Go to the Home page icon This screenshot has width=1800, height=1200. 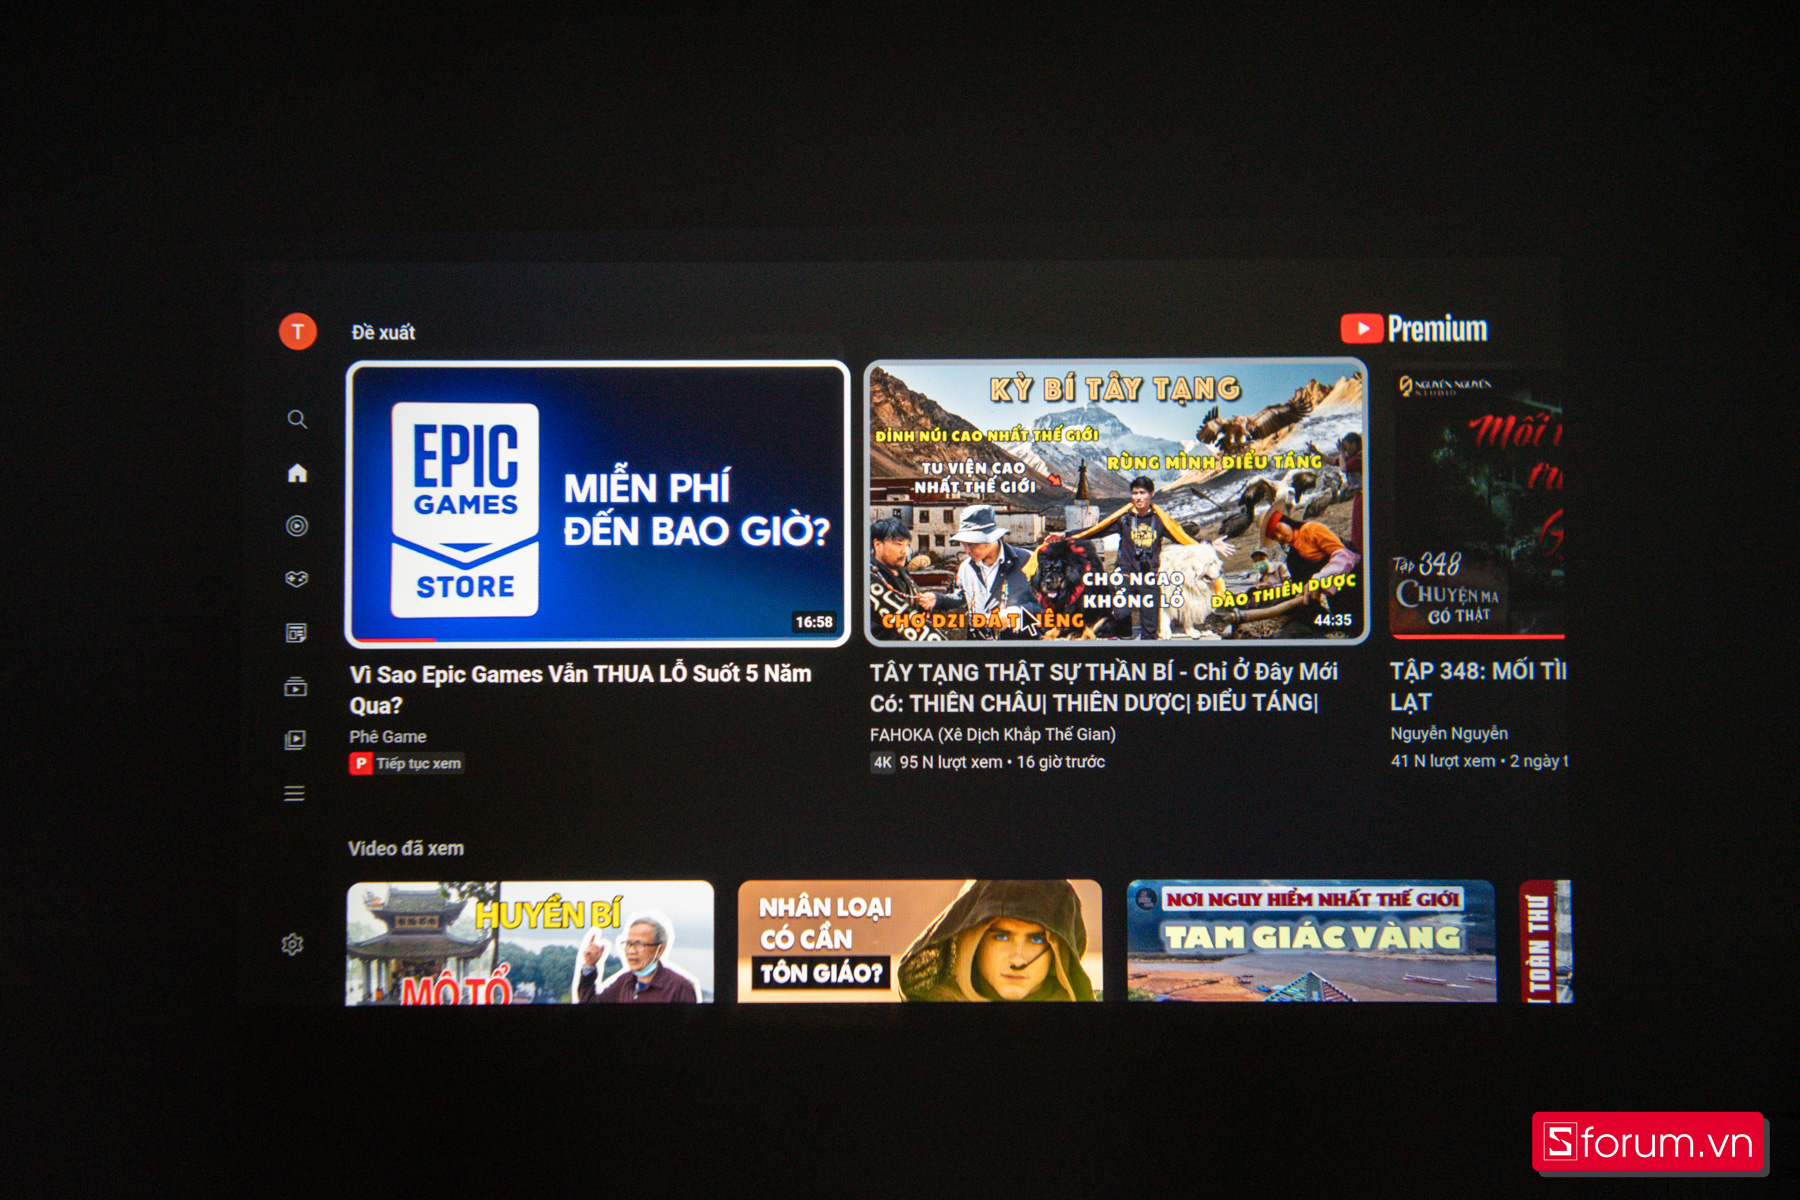click(297, 473)
